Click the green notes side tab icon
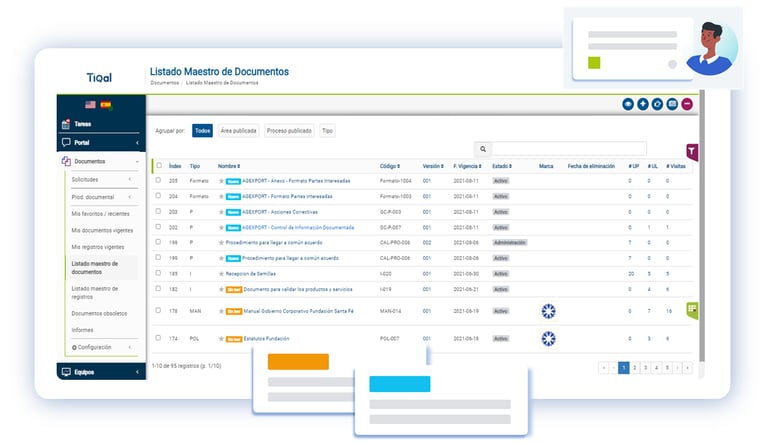The height and width of the screenshot is (443, 768). (691, 310)
